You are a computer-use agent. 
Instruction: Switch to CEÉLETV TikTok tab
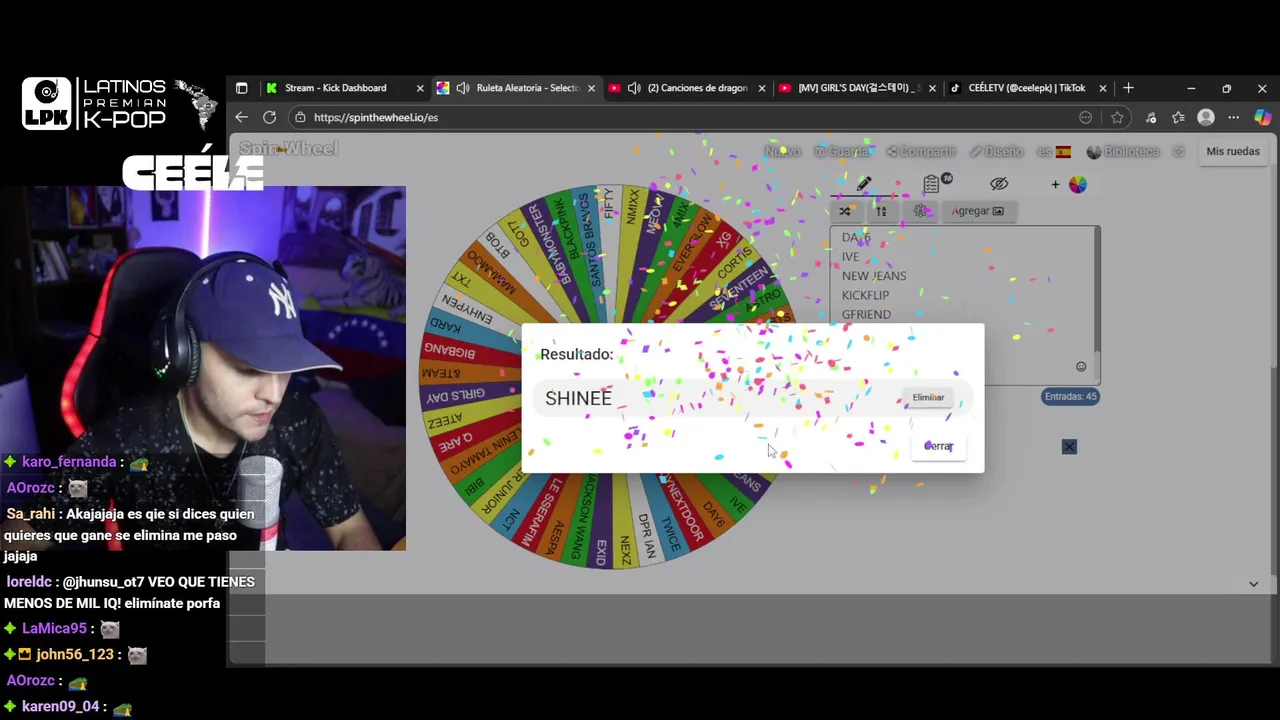(x=1026, y=88)
